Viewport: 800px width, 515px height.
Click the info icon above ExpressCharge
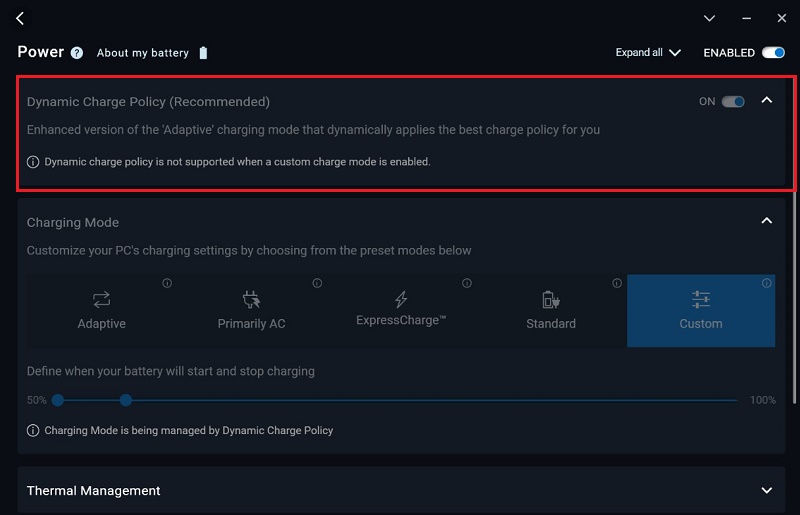coord(467,283)
